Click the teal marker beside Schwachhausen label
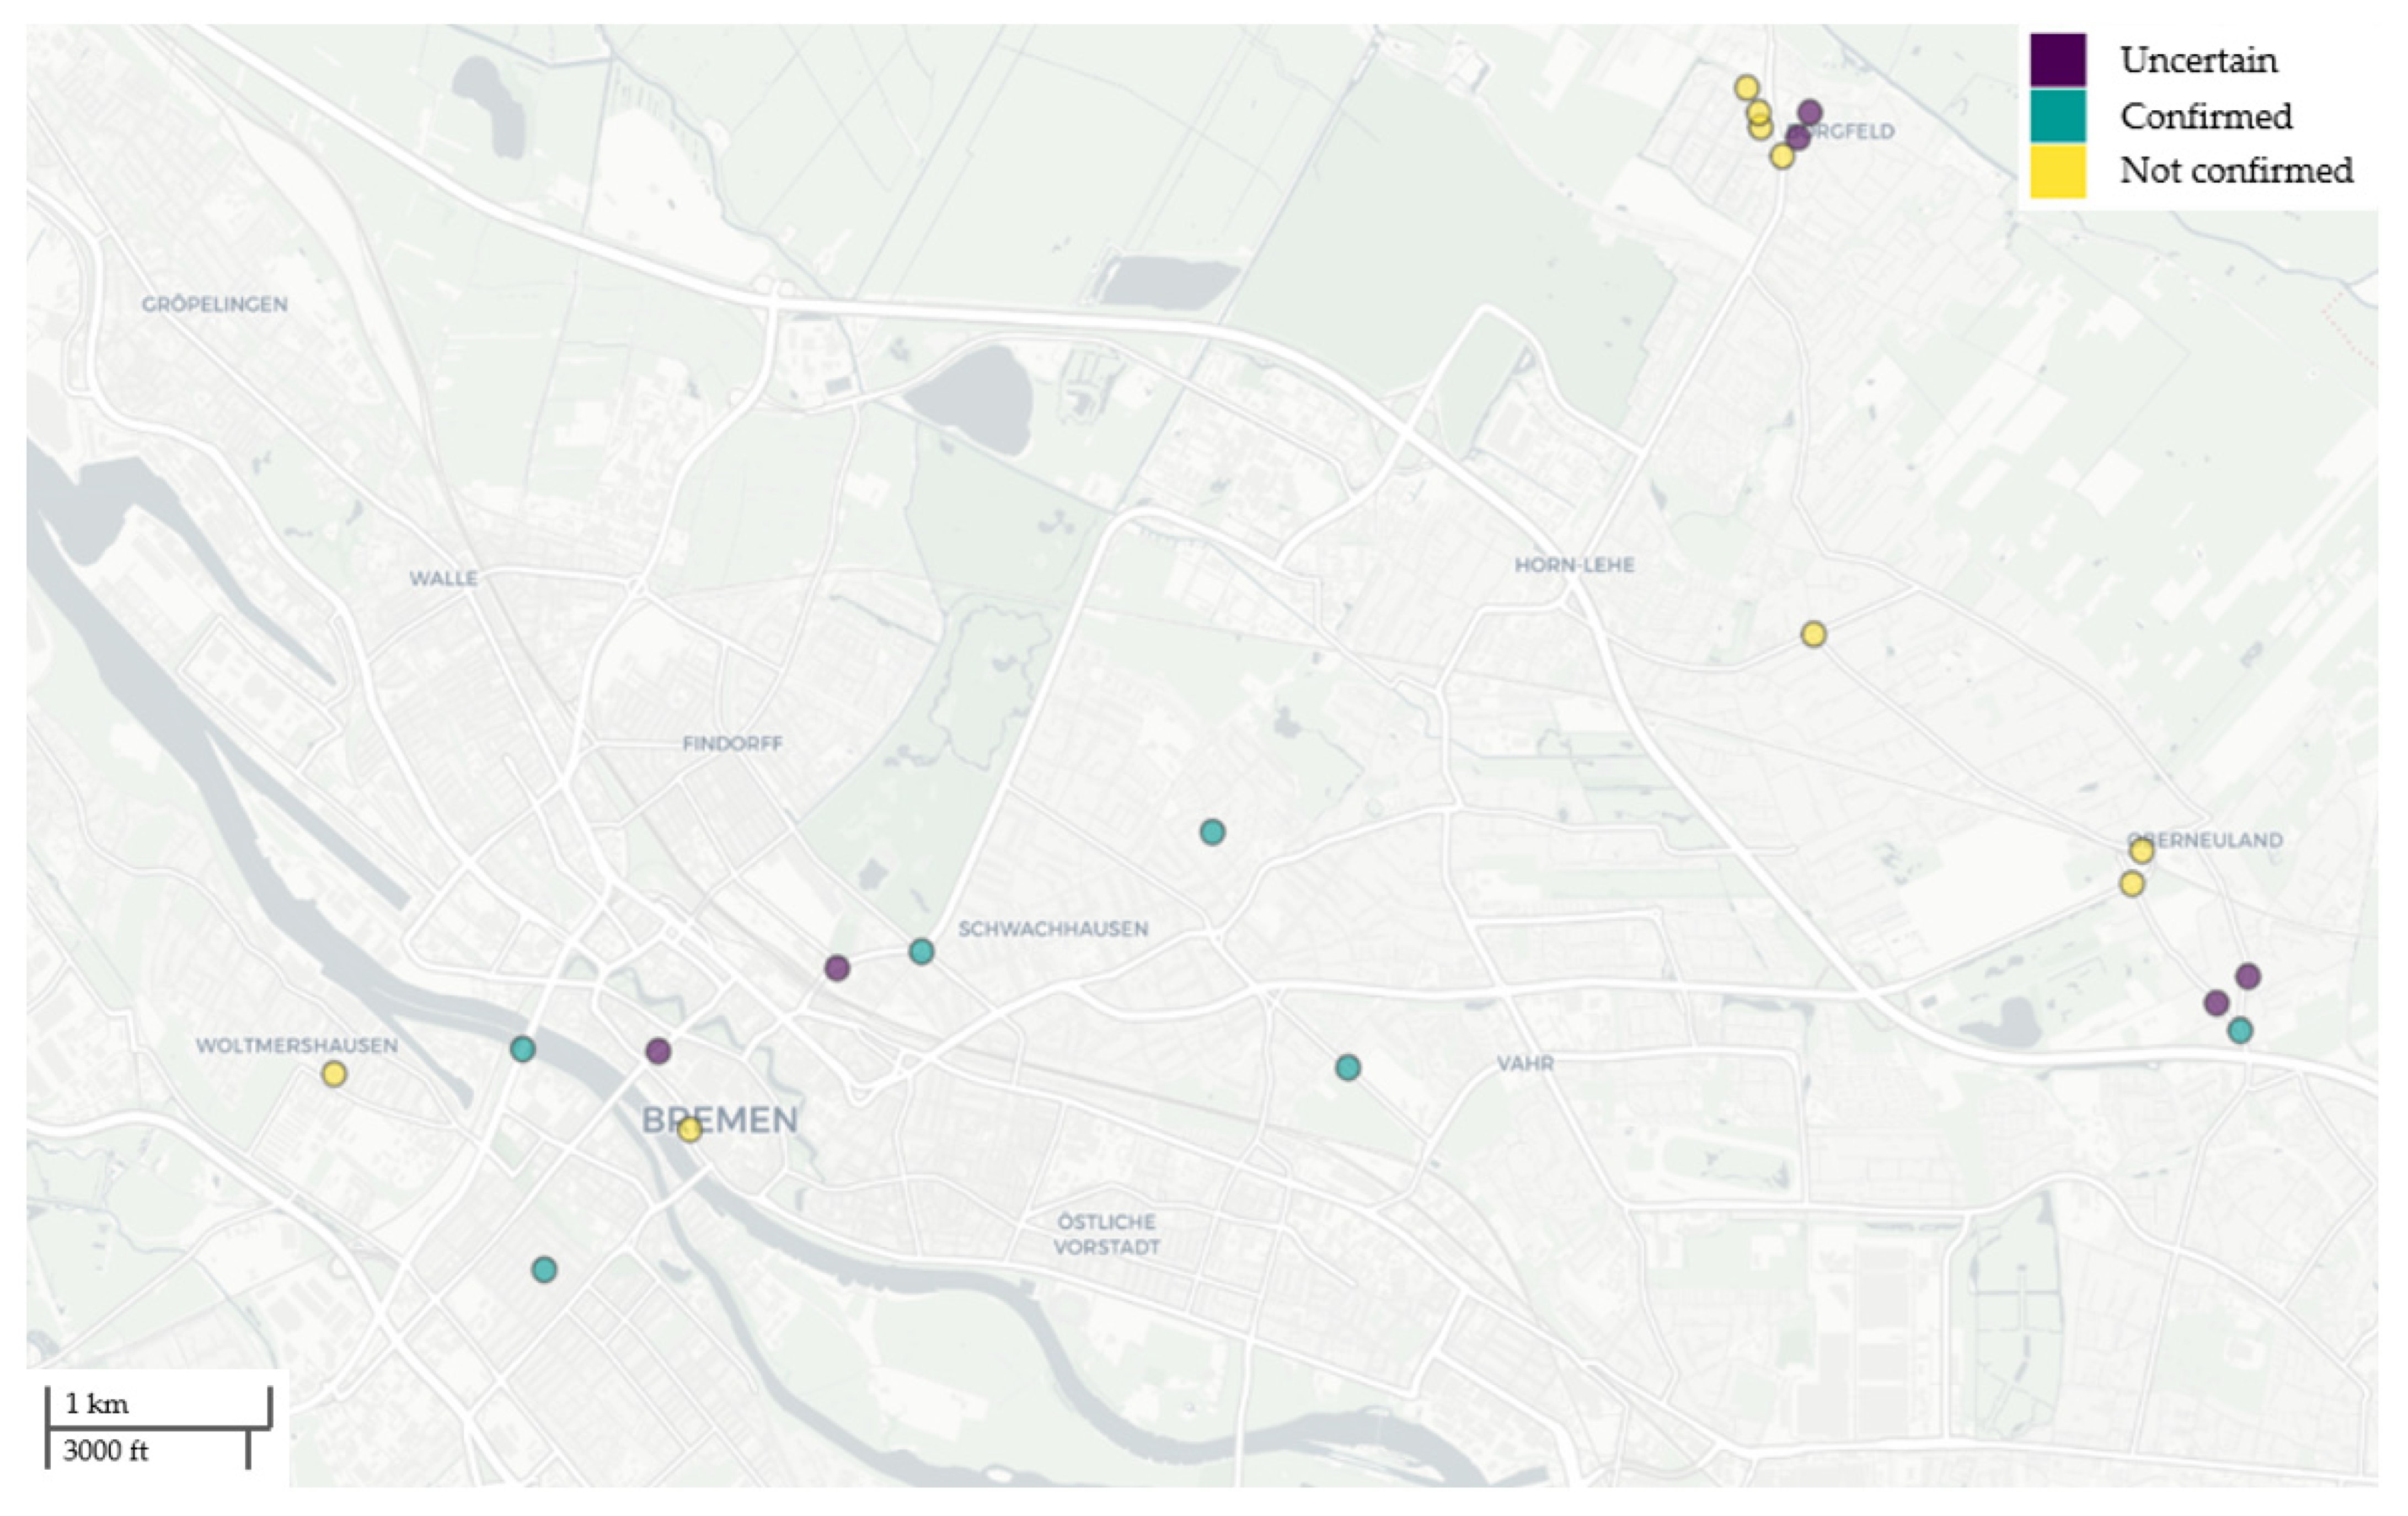This screenshot has height=1516, width=2408. [921, 951]
